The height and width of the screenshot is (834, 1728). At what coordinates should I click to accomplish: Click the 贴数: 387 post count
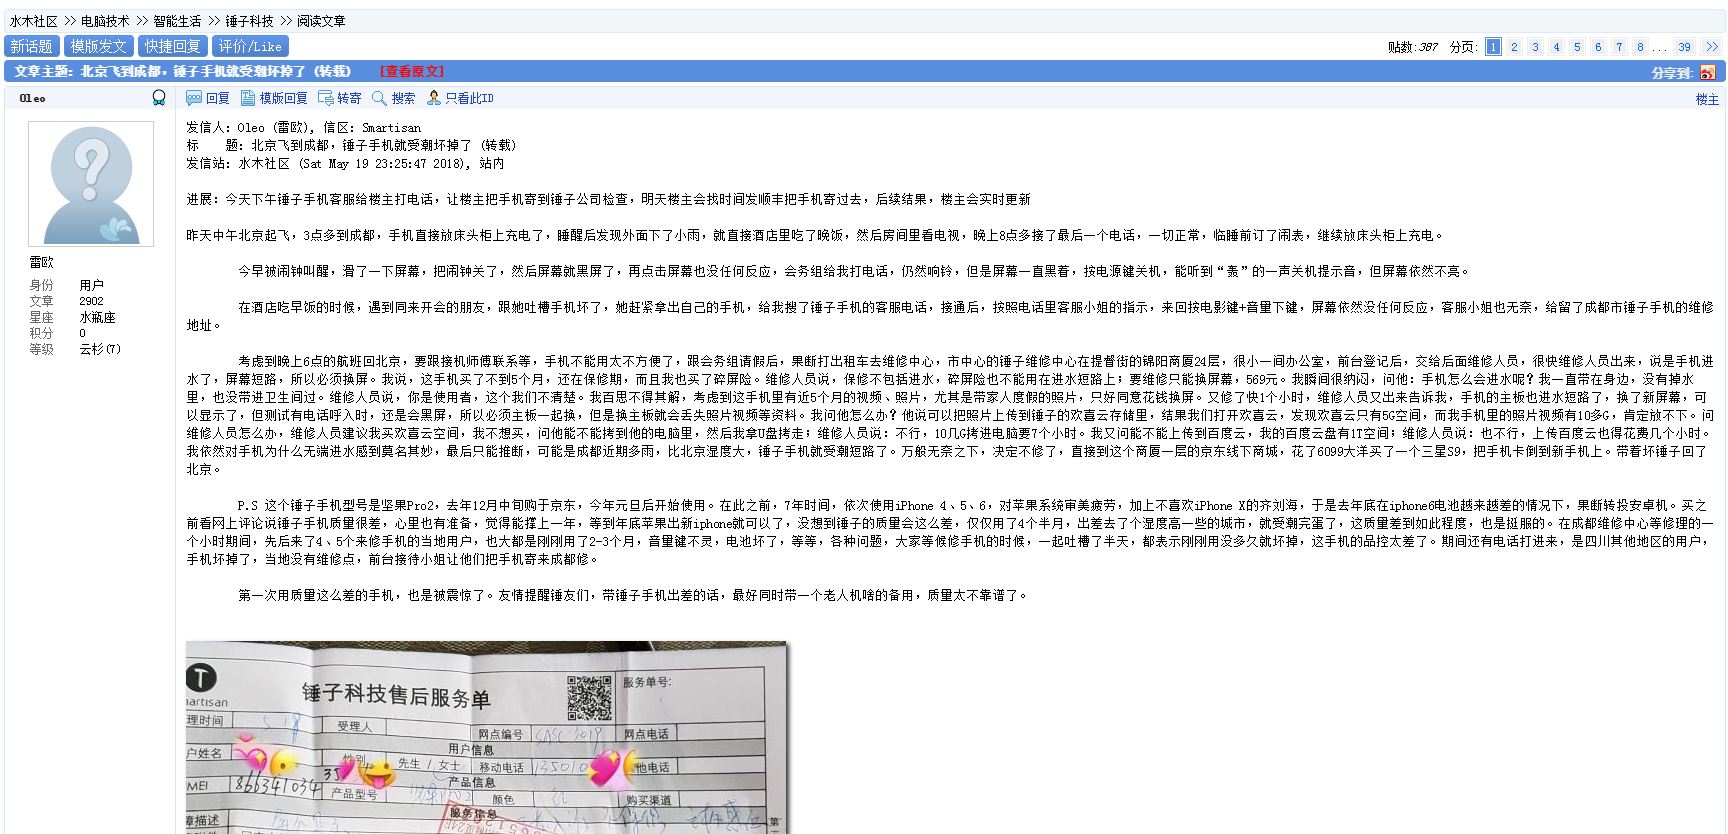[1413, 47]
